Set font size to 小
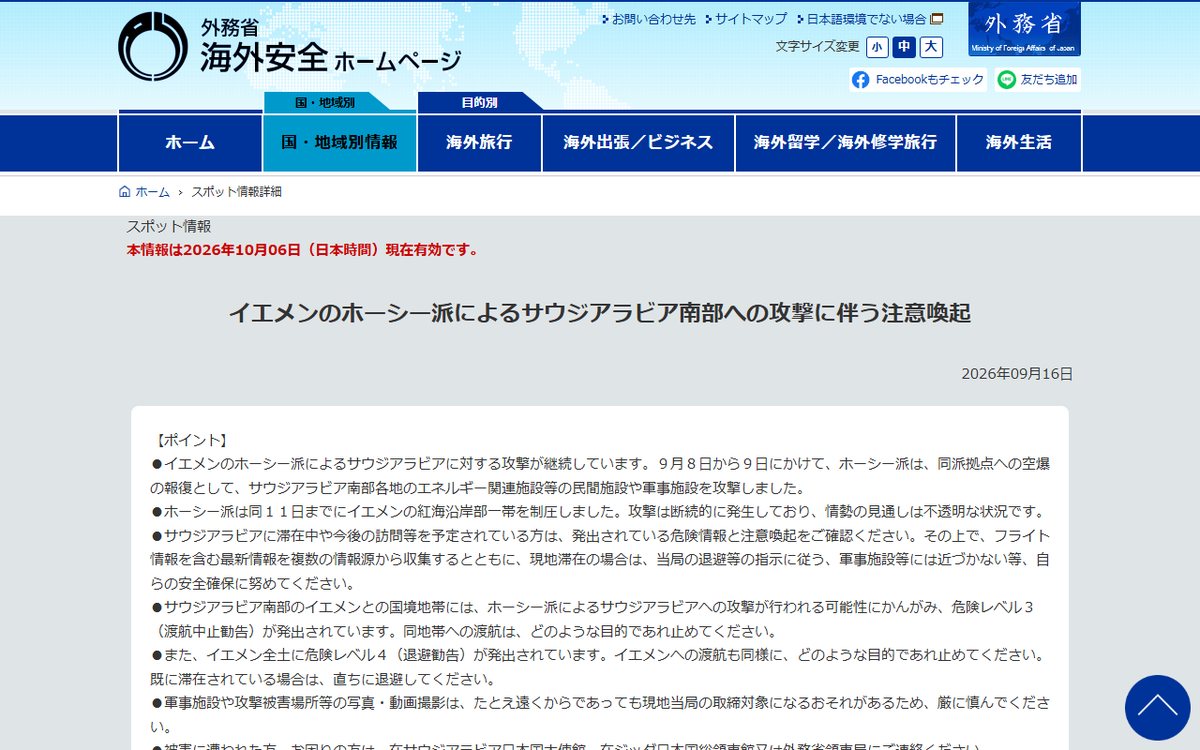This screenshot has width=1200, height=750. pyautogui.click(x=877, y=47)
